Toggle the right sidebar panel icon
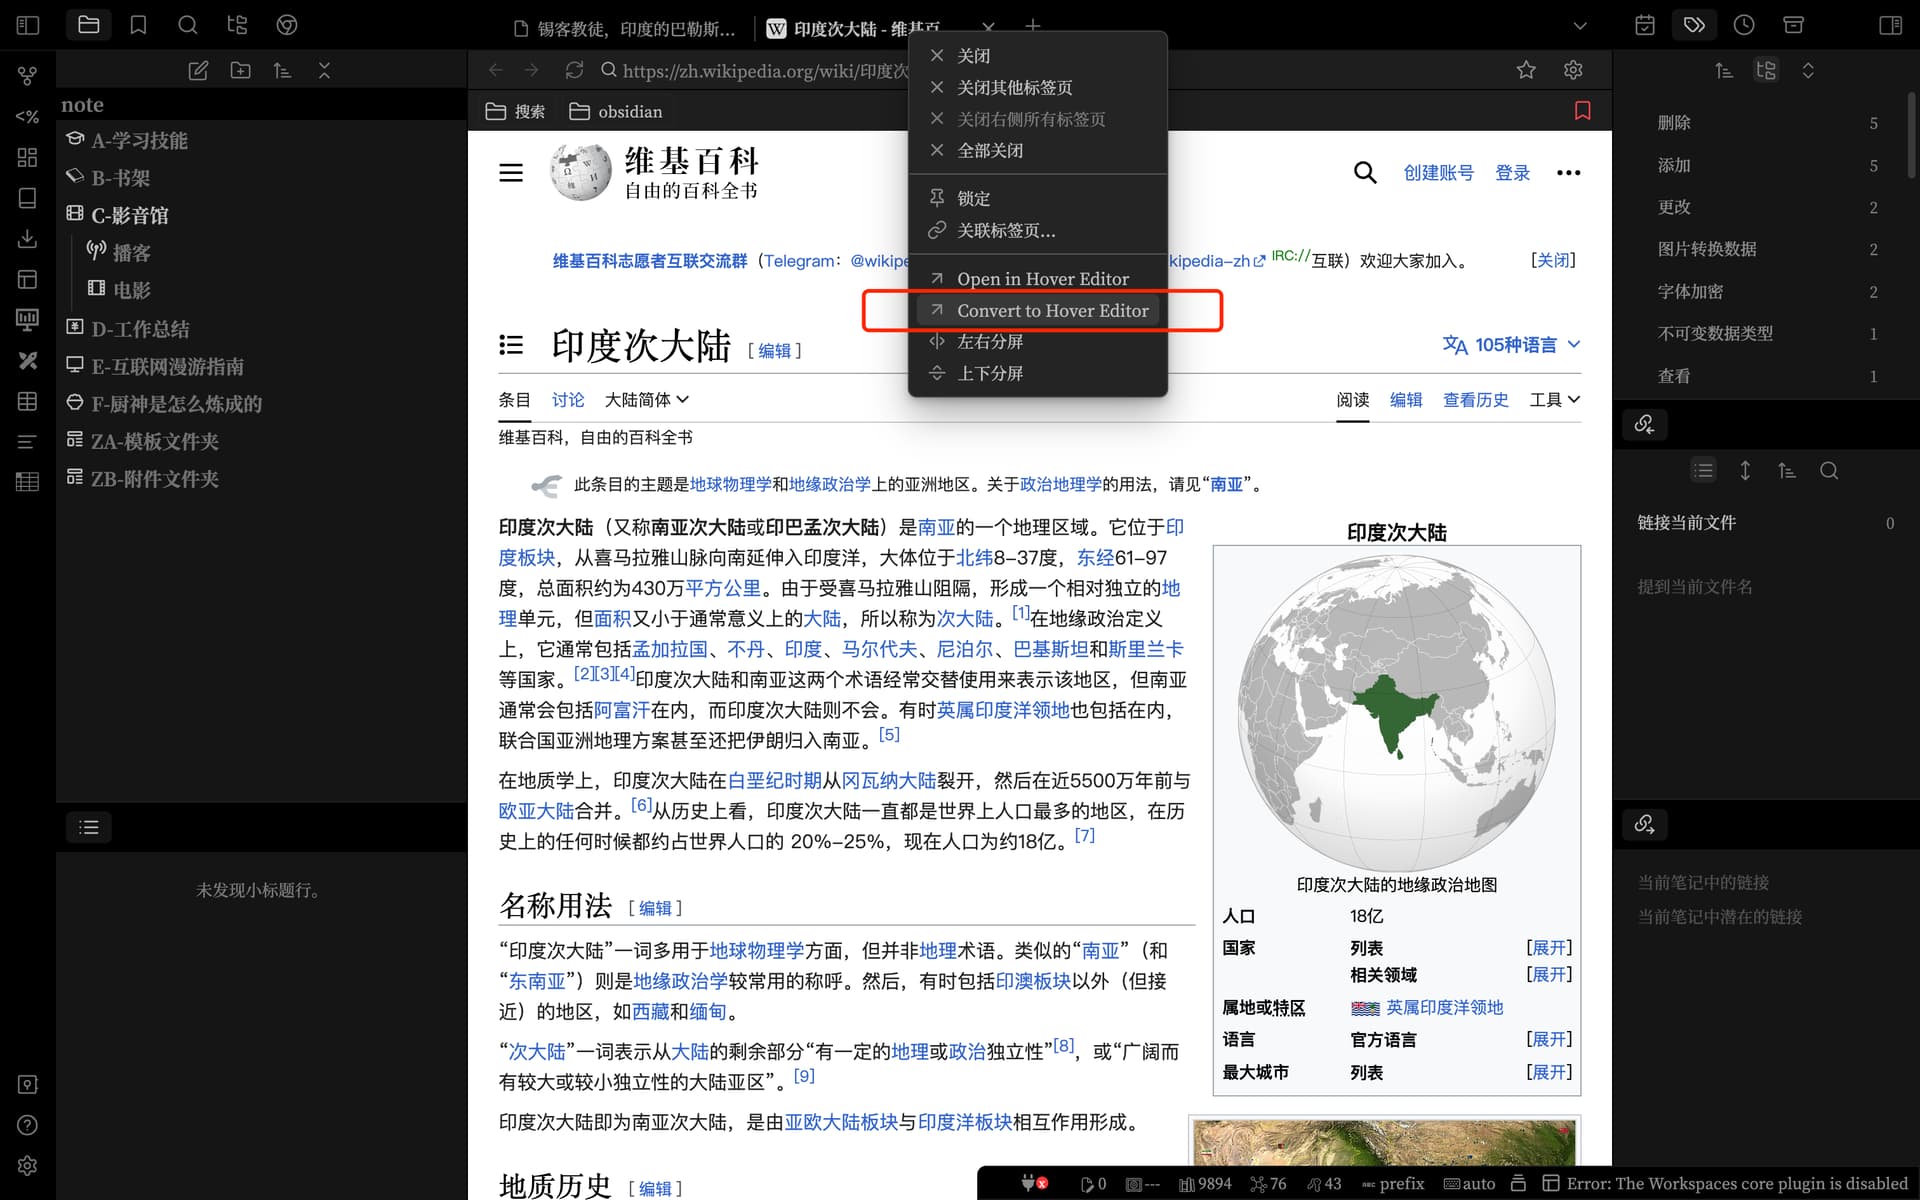Screen dimensions: 1920x1200 coord(1890,25)
